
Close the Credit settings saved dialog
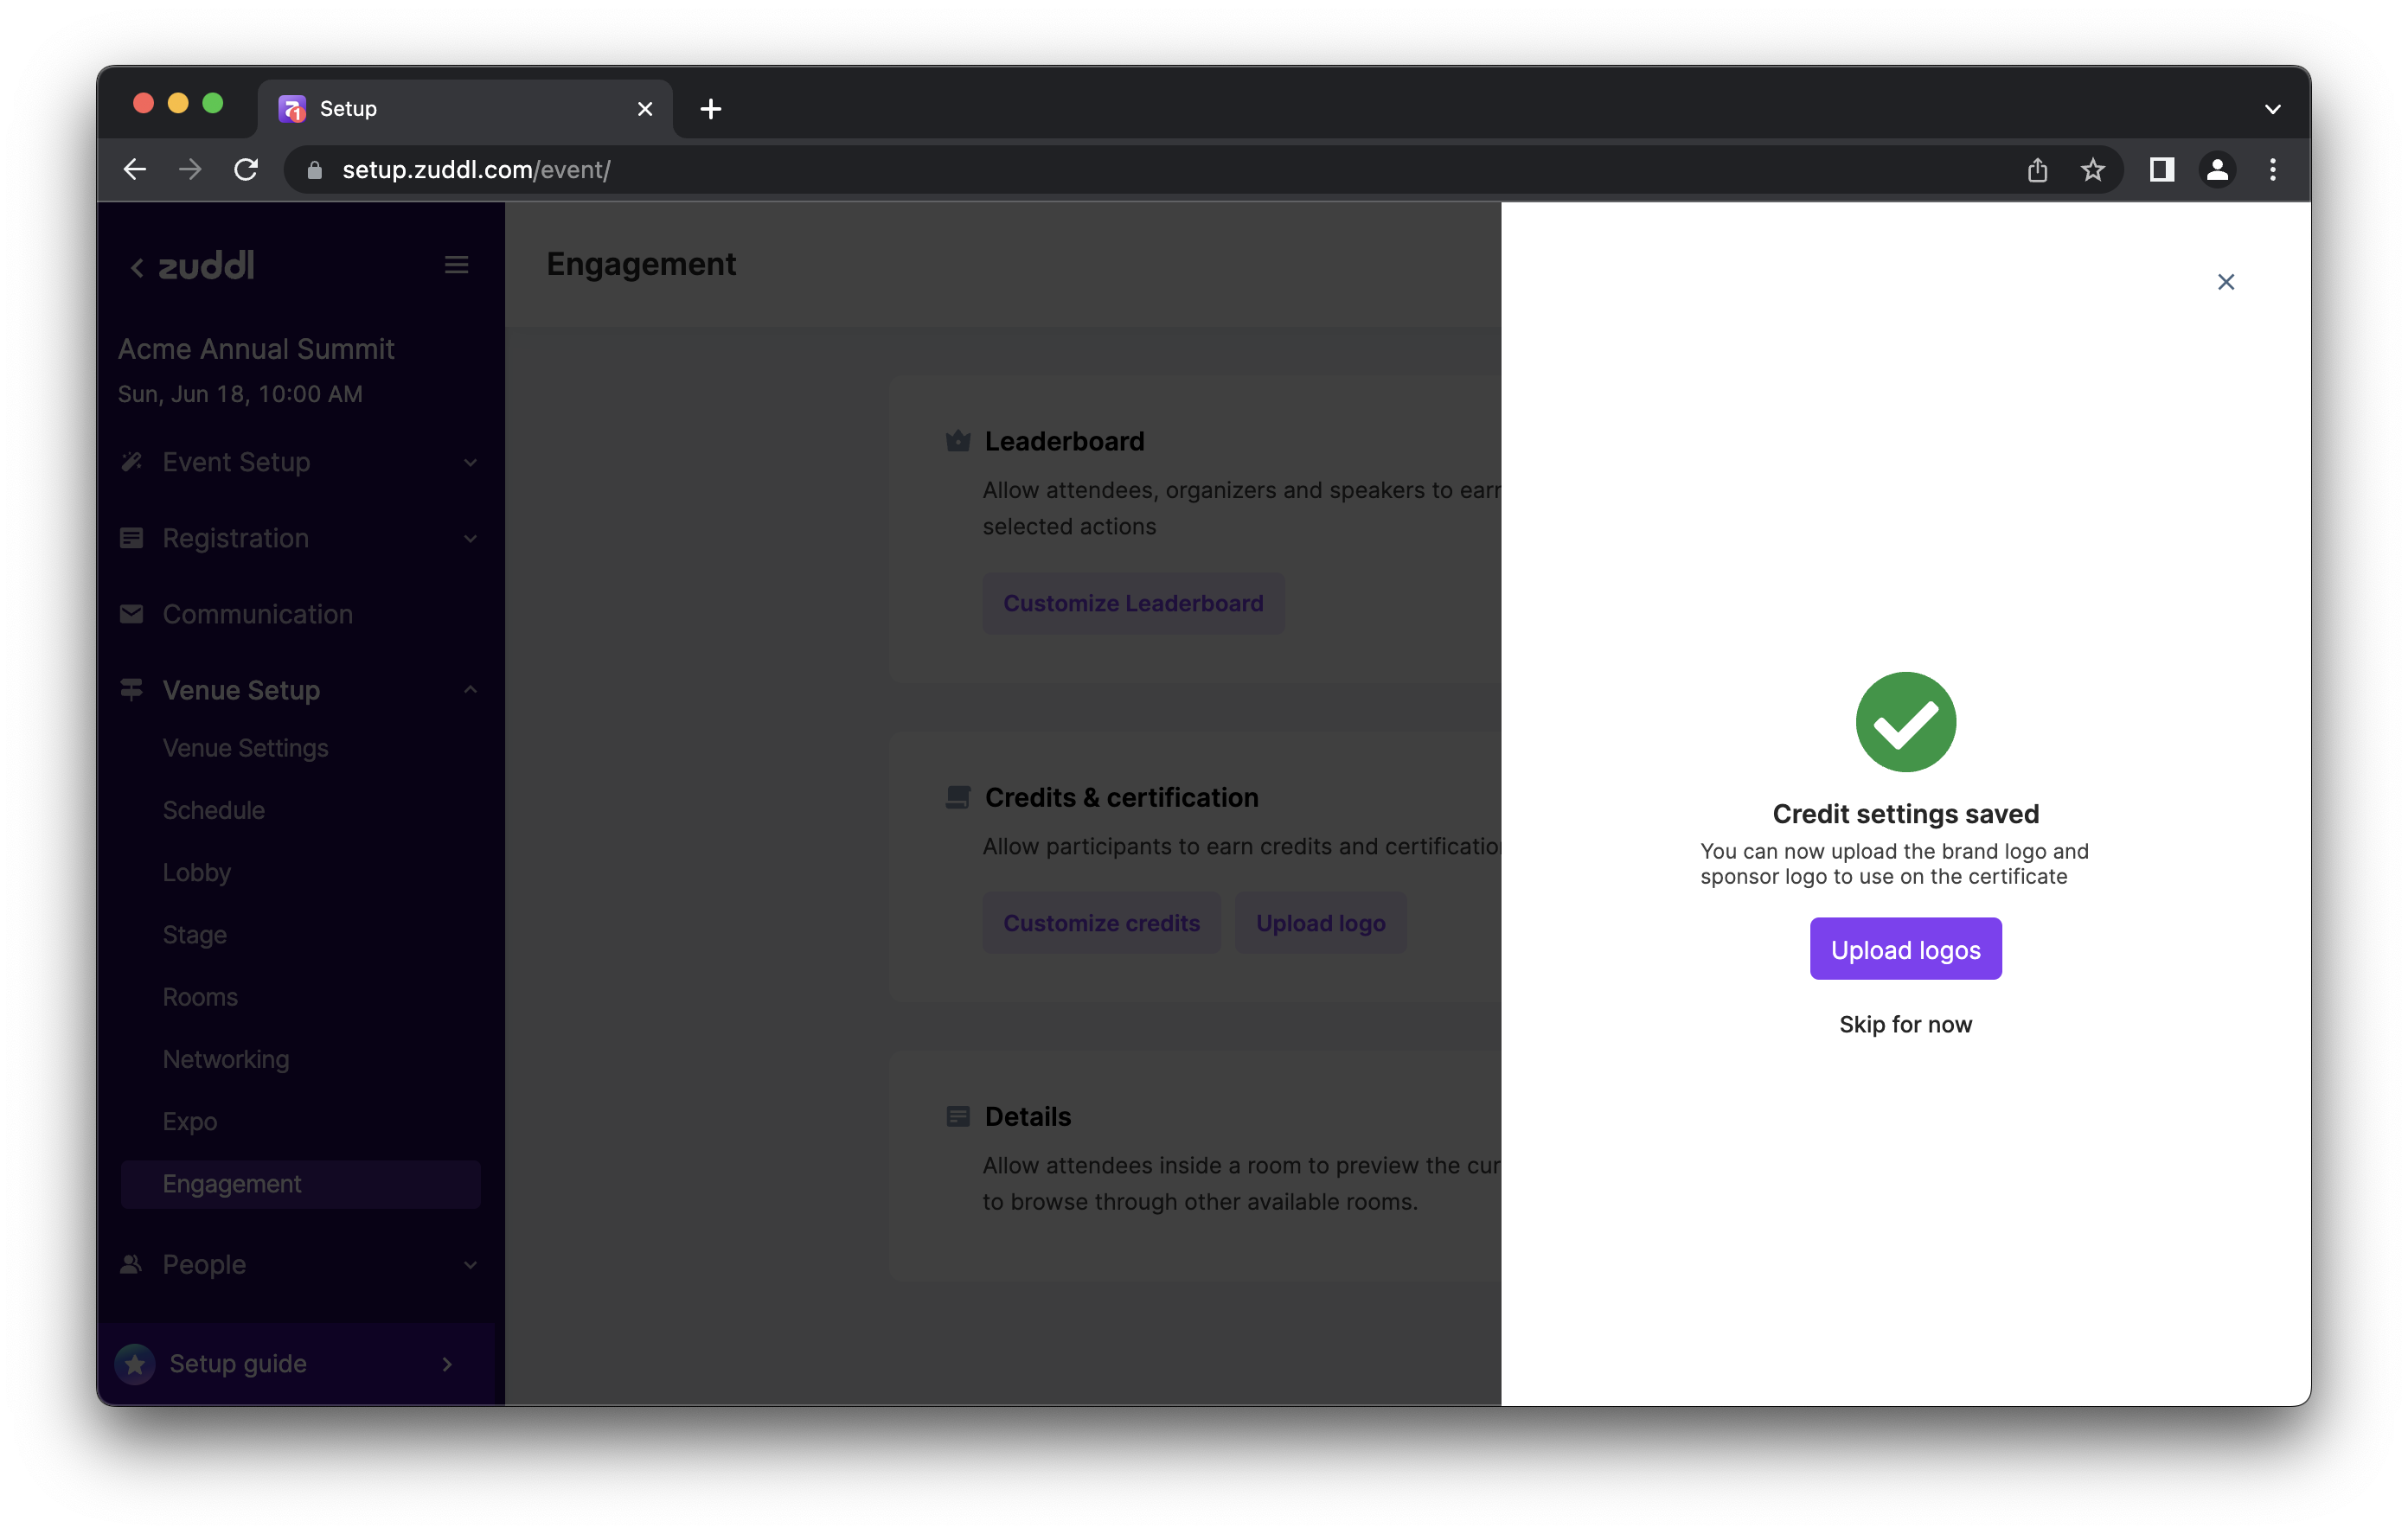pyautogui.click(x=2227, y=282)
